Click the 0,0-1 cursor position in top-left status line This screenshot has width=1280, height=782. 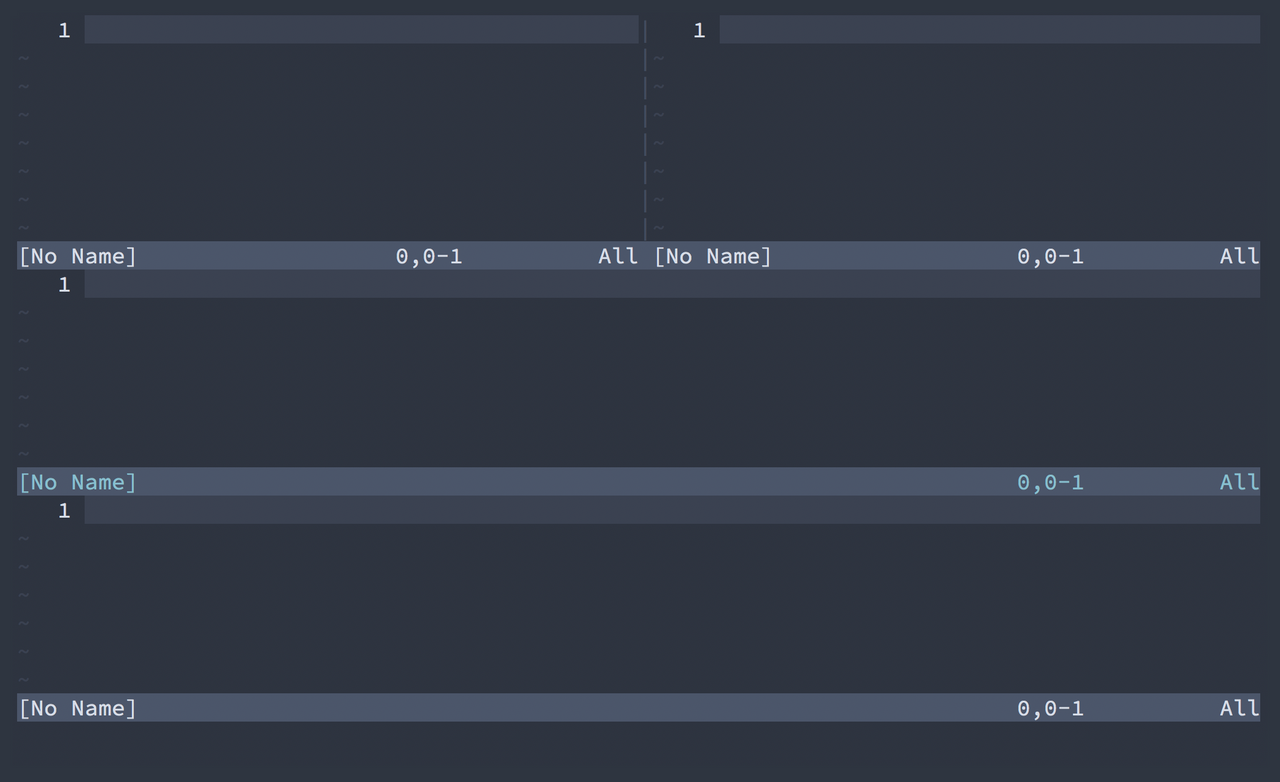(x=429, y=256)
